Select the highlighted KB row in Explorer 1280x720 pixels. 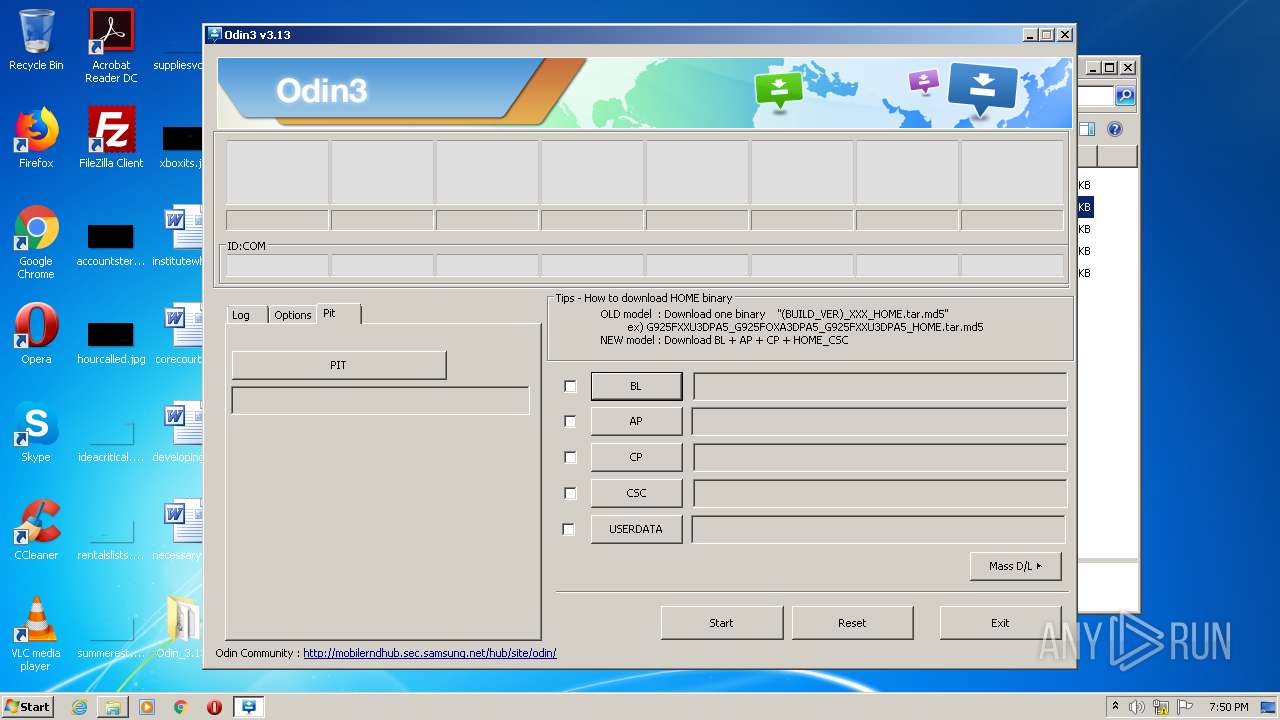click(x=1084, y=207)
